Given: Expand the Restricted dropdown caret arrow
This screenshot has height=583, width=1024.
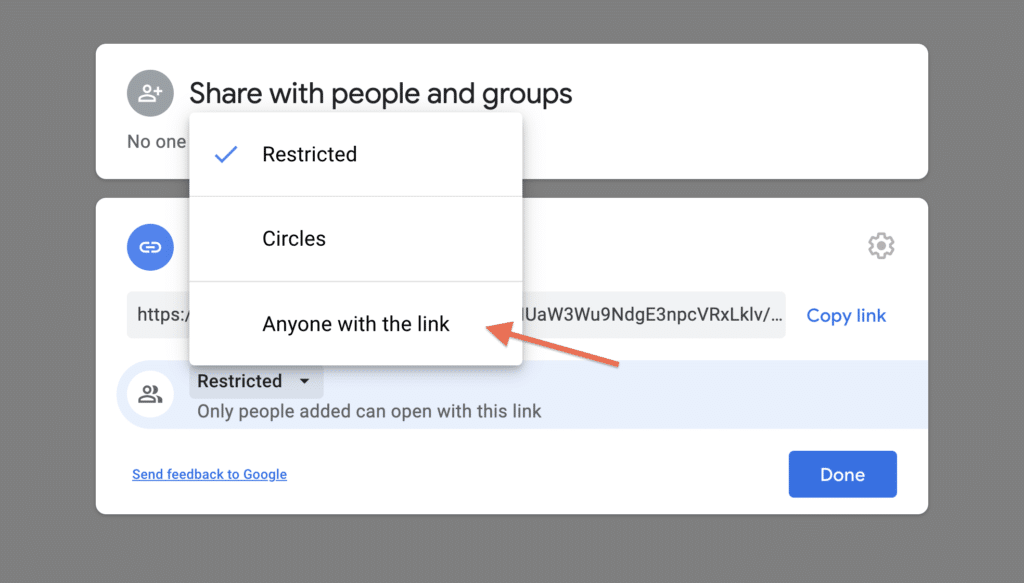Looking at the screenshot, I should (304, 381).
